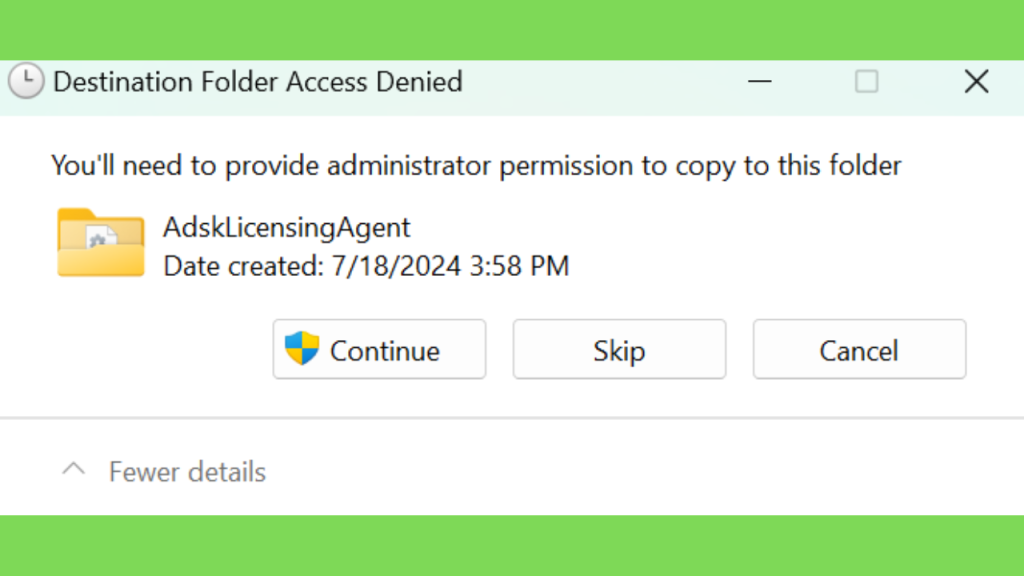
Task: Click the clock icon in title bar
Action: coord(26,81)
